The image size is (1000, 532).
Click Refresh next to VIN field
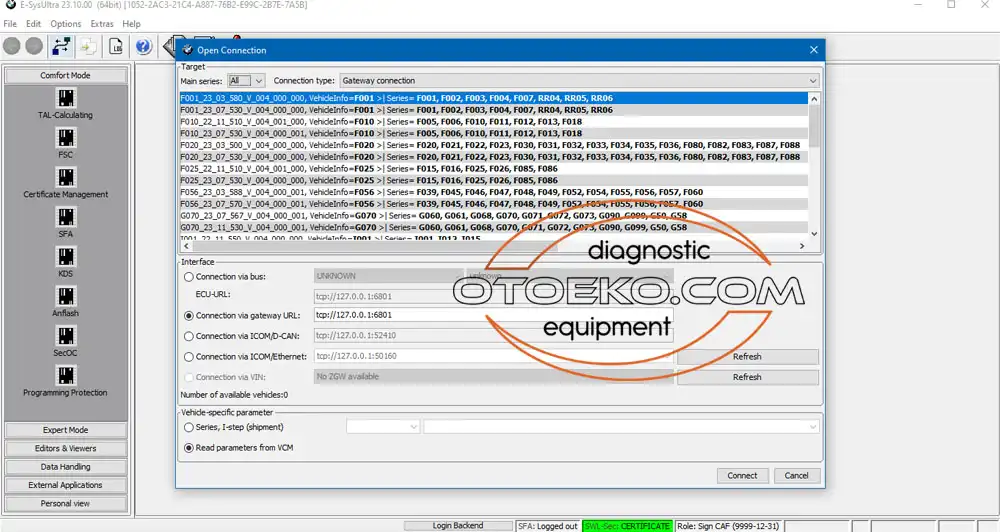point(747,377)
